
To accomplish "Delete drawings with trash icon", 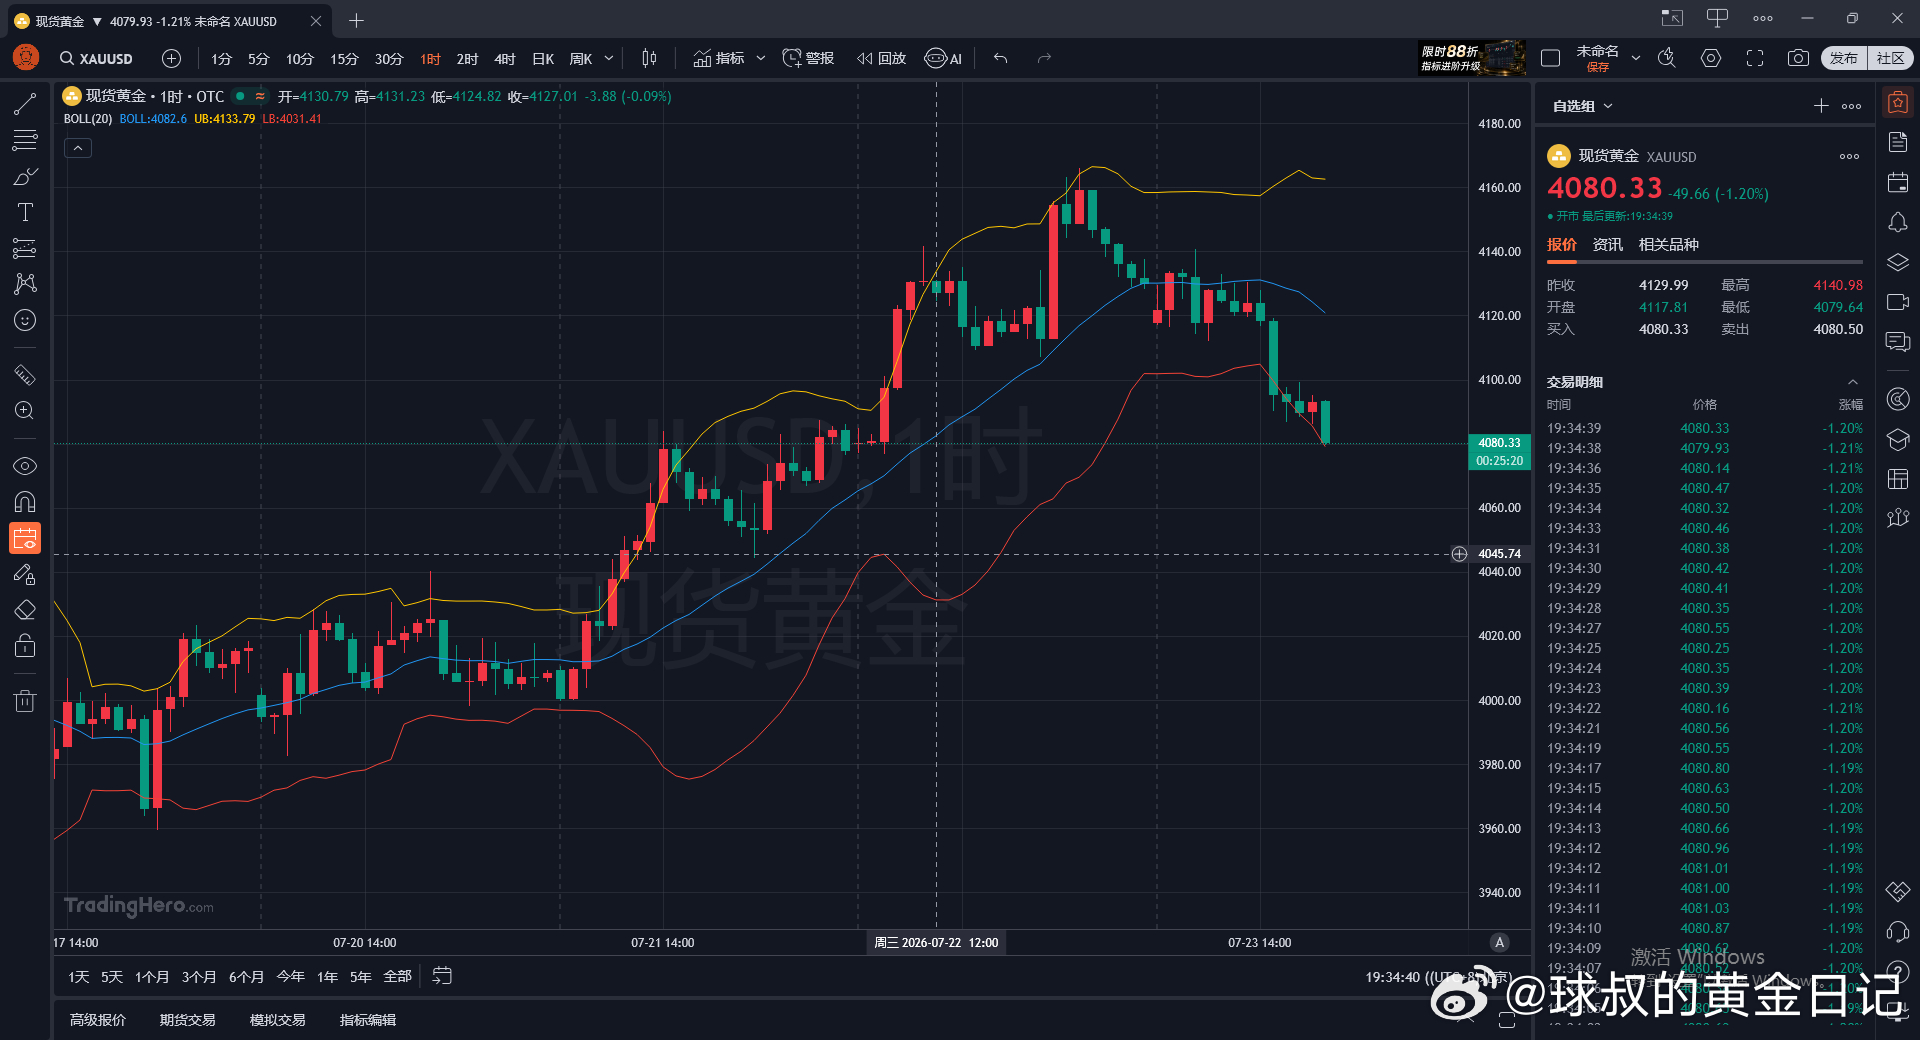I will click(x=25, y=701).
